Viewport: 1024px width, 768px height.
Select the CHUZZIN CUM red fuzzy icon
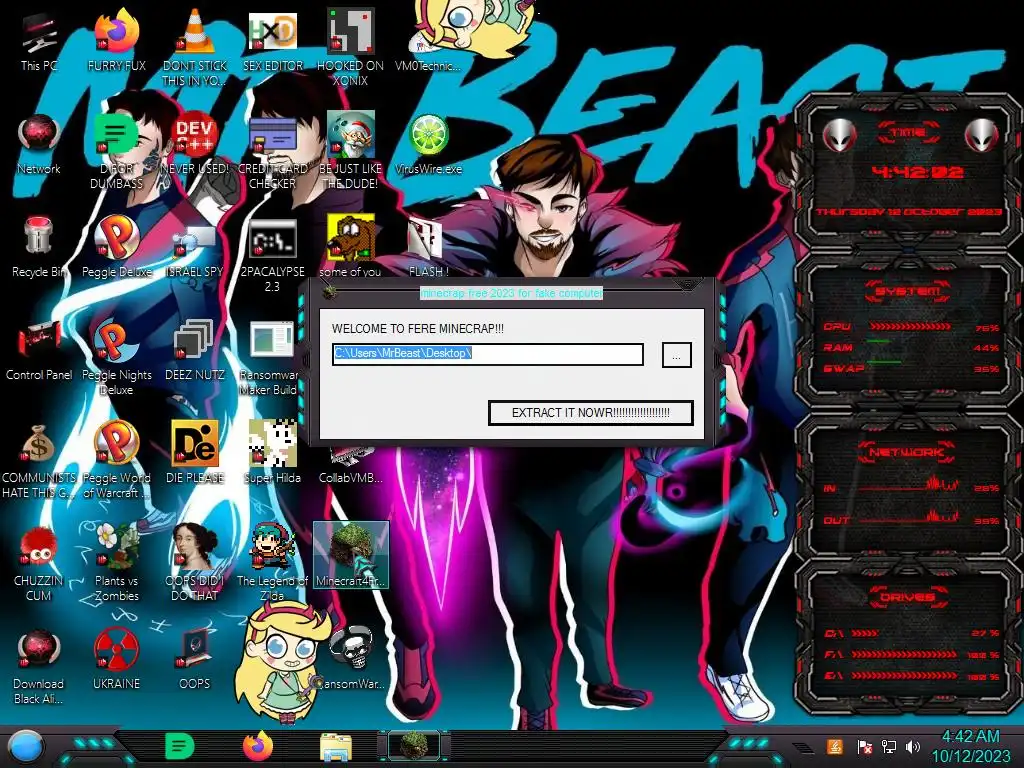click(x=39, y=563)
